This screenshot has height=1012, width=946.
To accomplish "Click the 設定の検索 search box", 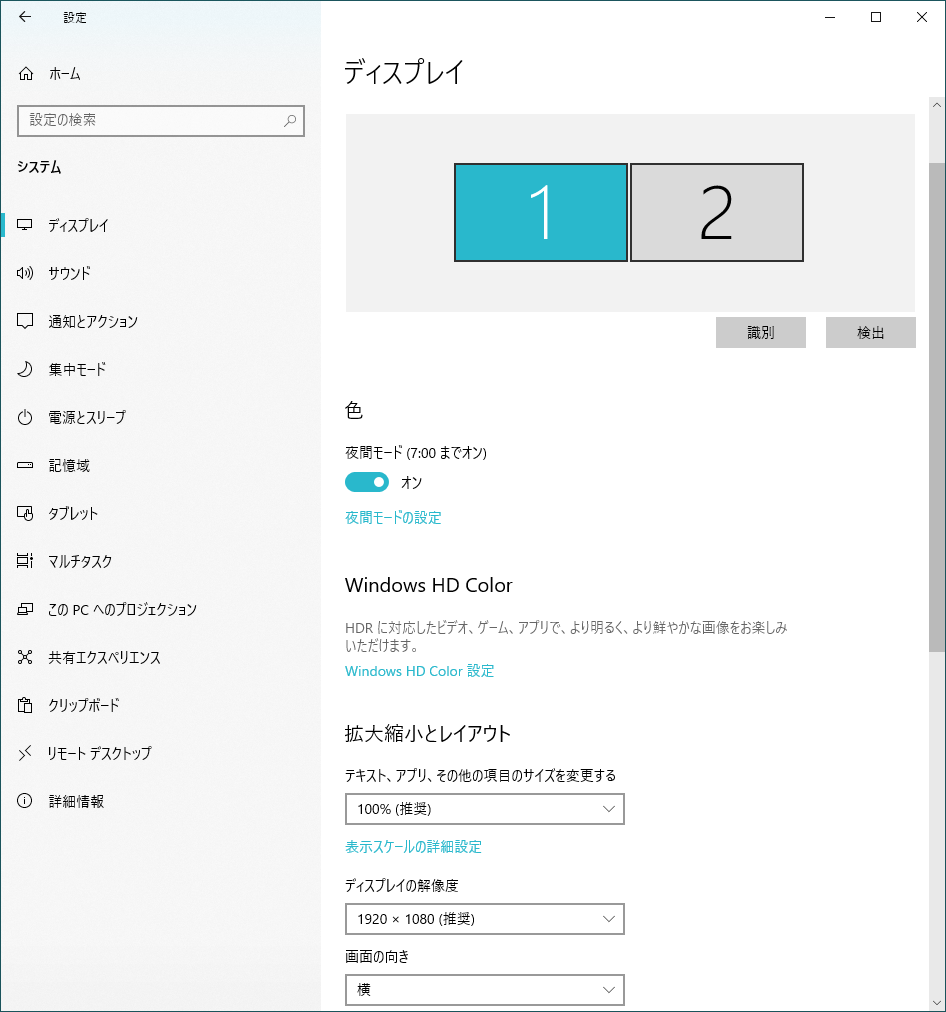I will click(160, 121).
